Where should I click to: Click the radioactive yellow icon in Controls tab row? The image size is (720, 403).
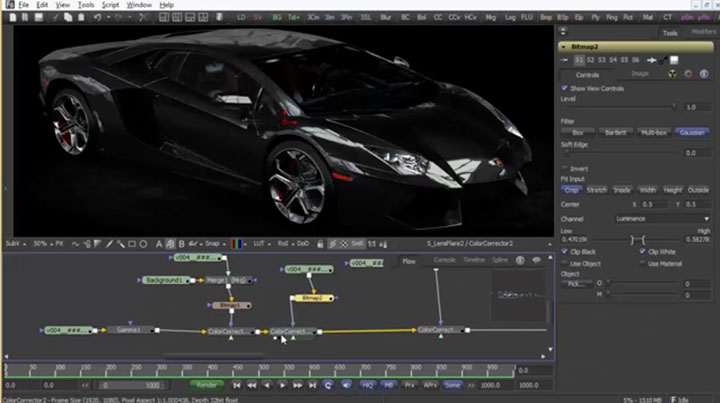tap(672, 74)
